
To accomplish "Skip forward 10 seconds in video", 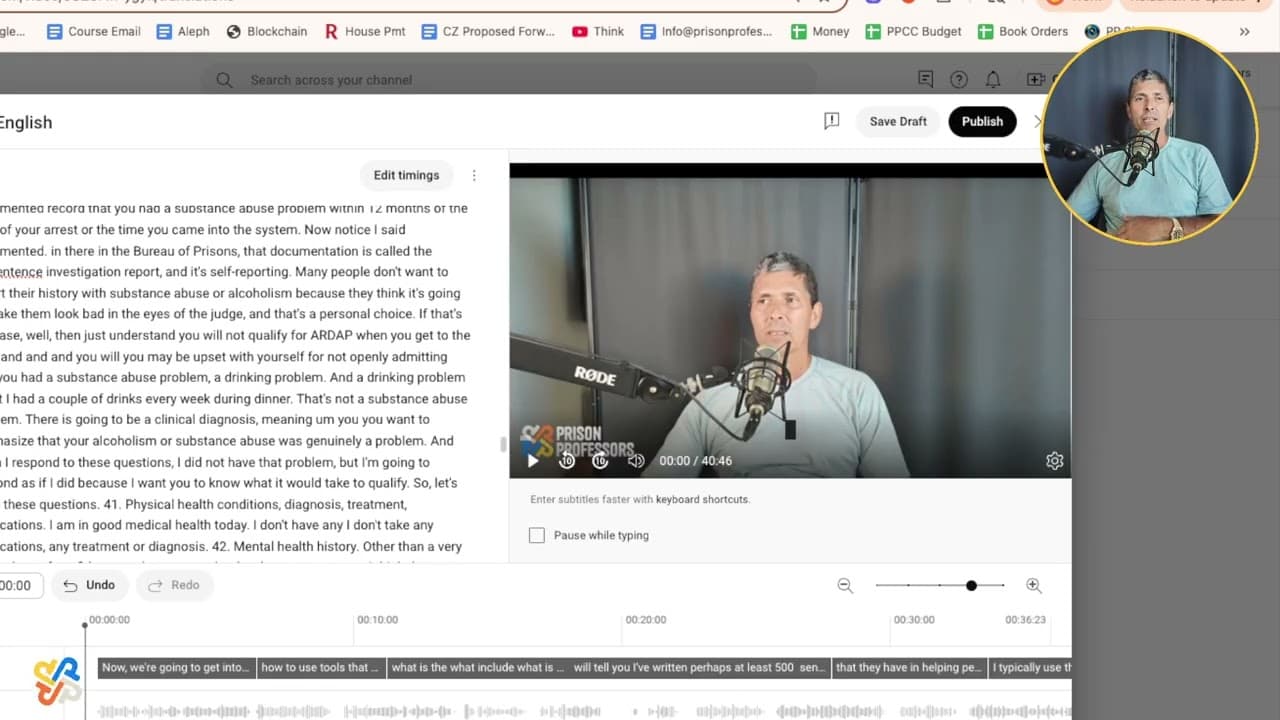I will 600,461.
